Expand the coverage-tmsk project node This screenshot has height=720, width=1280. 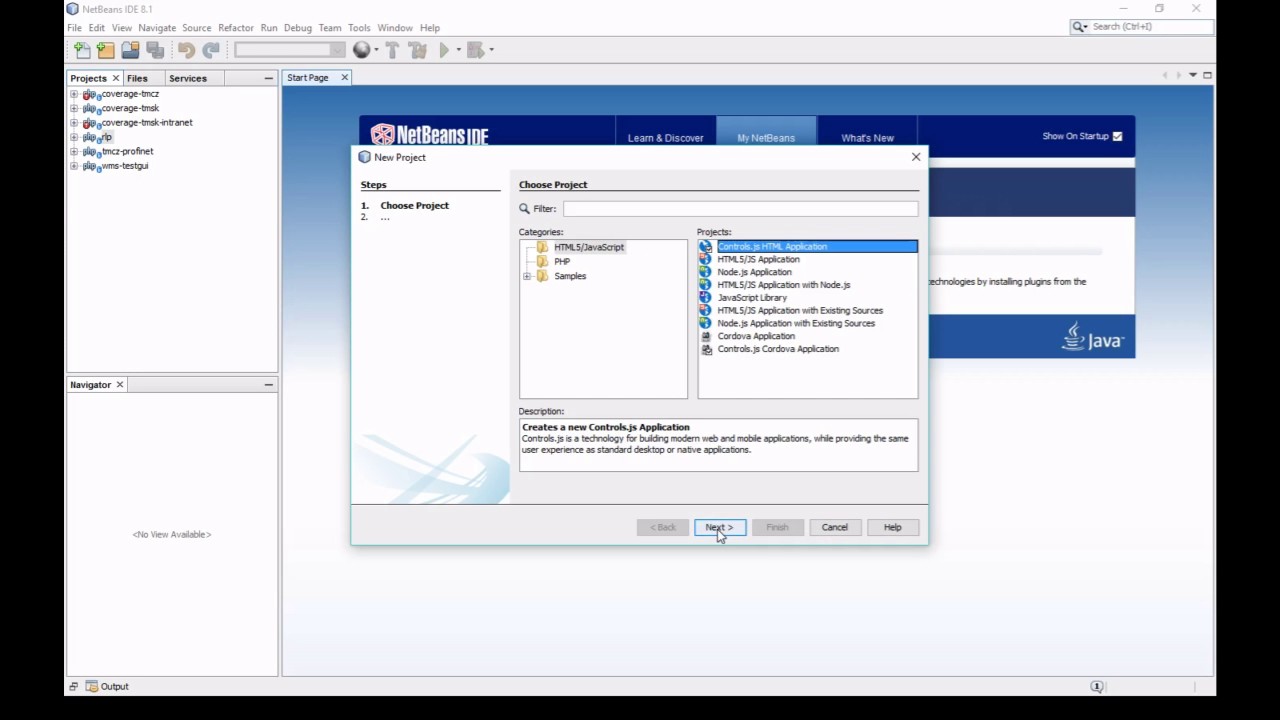pos(74,108)
